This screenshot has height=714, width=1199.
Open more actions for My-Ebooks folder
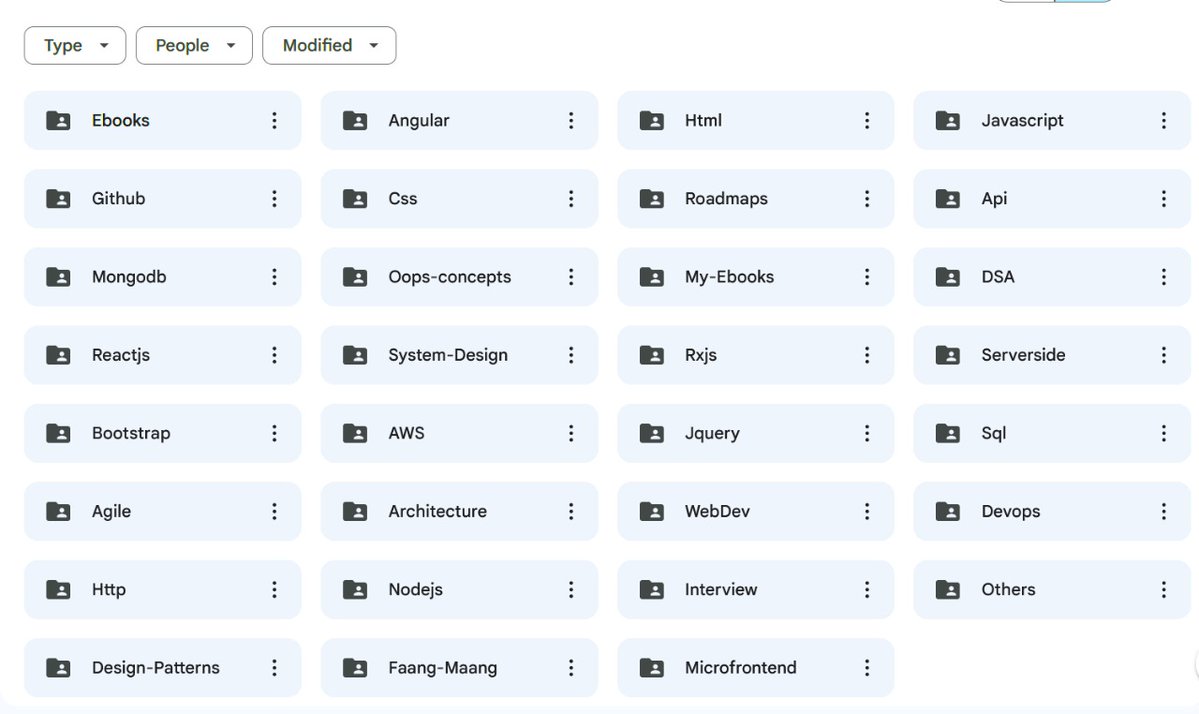[867, 277]
